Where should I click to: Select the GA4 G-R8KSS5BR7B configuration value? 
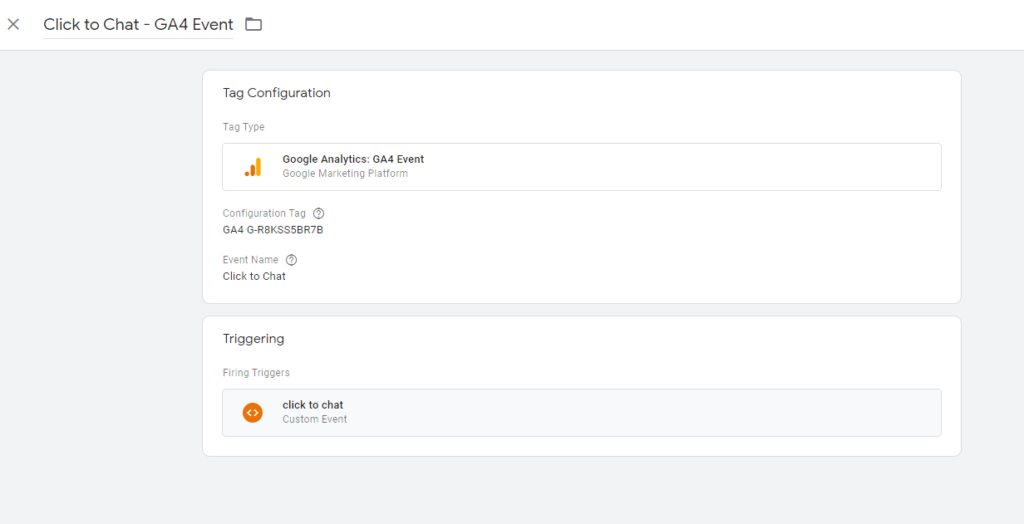272,230
